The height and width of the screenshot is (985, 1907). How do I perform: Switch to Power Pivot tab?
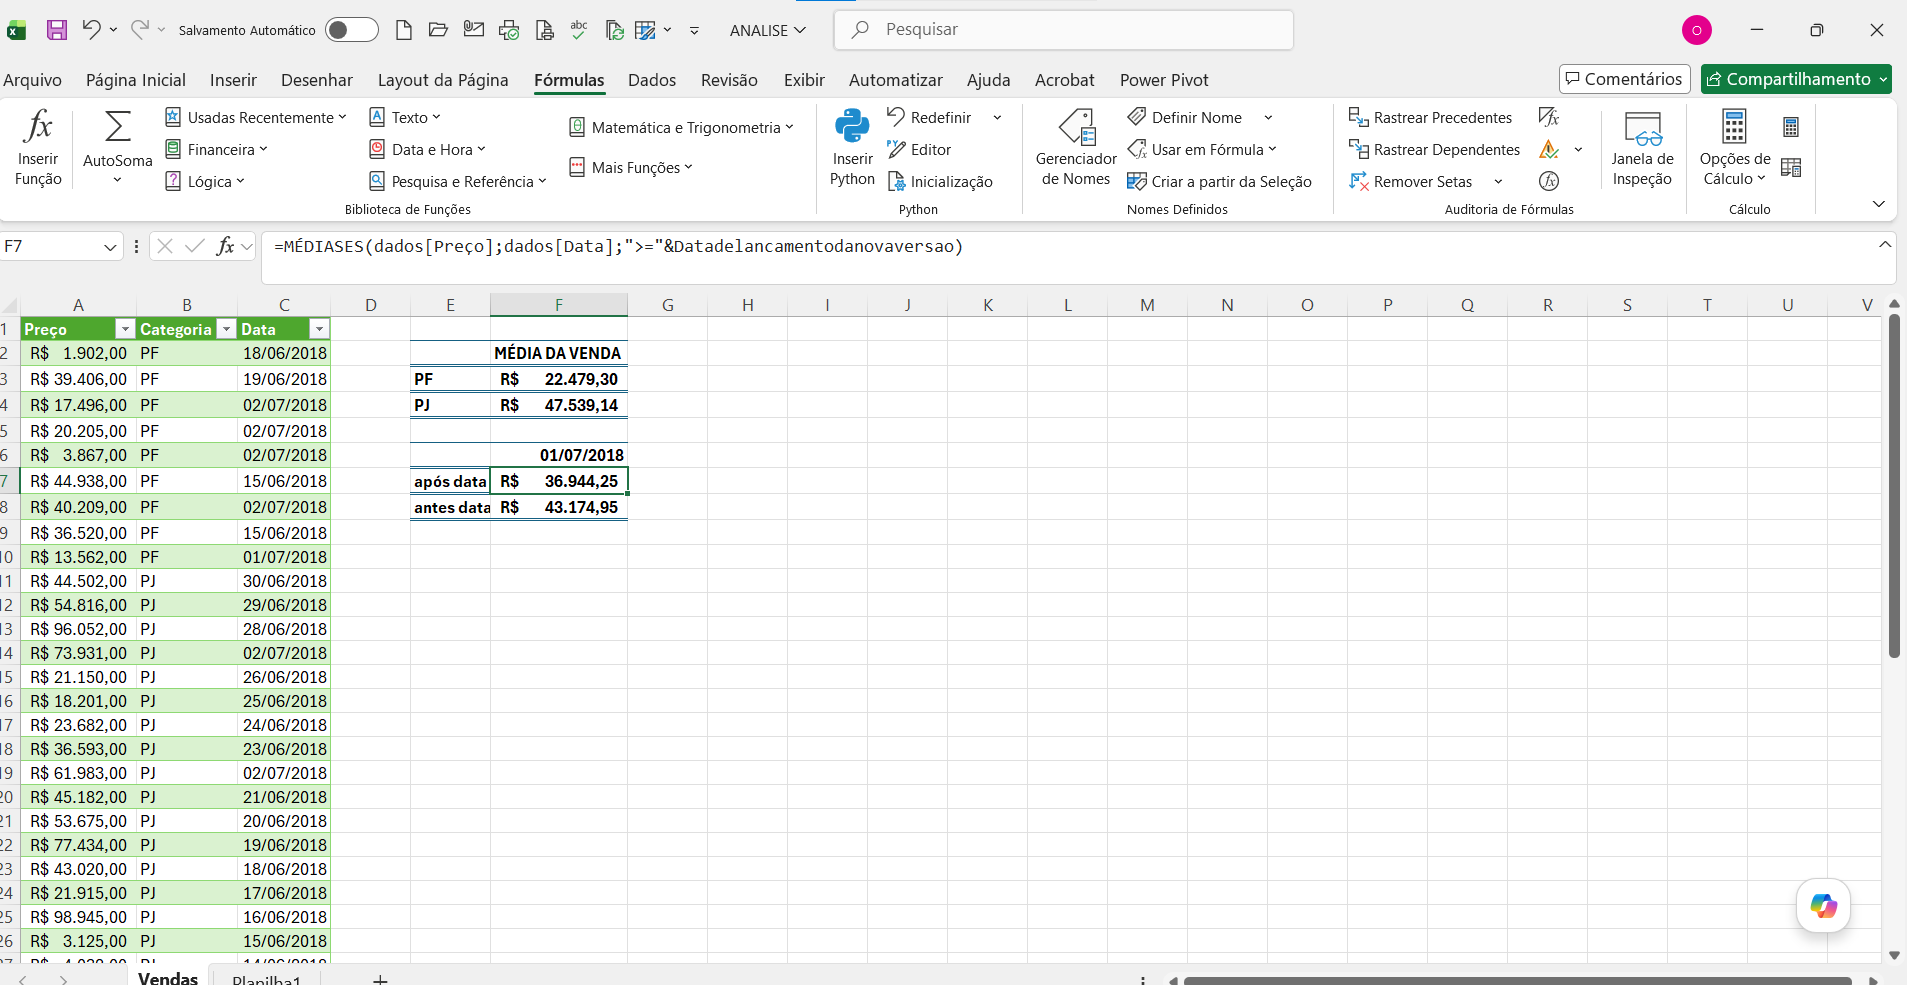click(x=1164, y=80)
